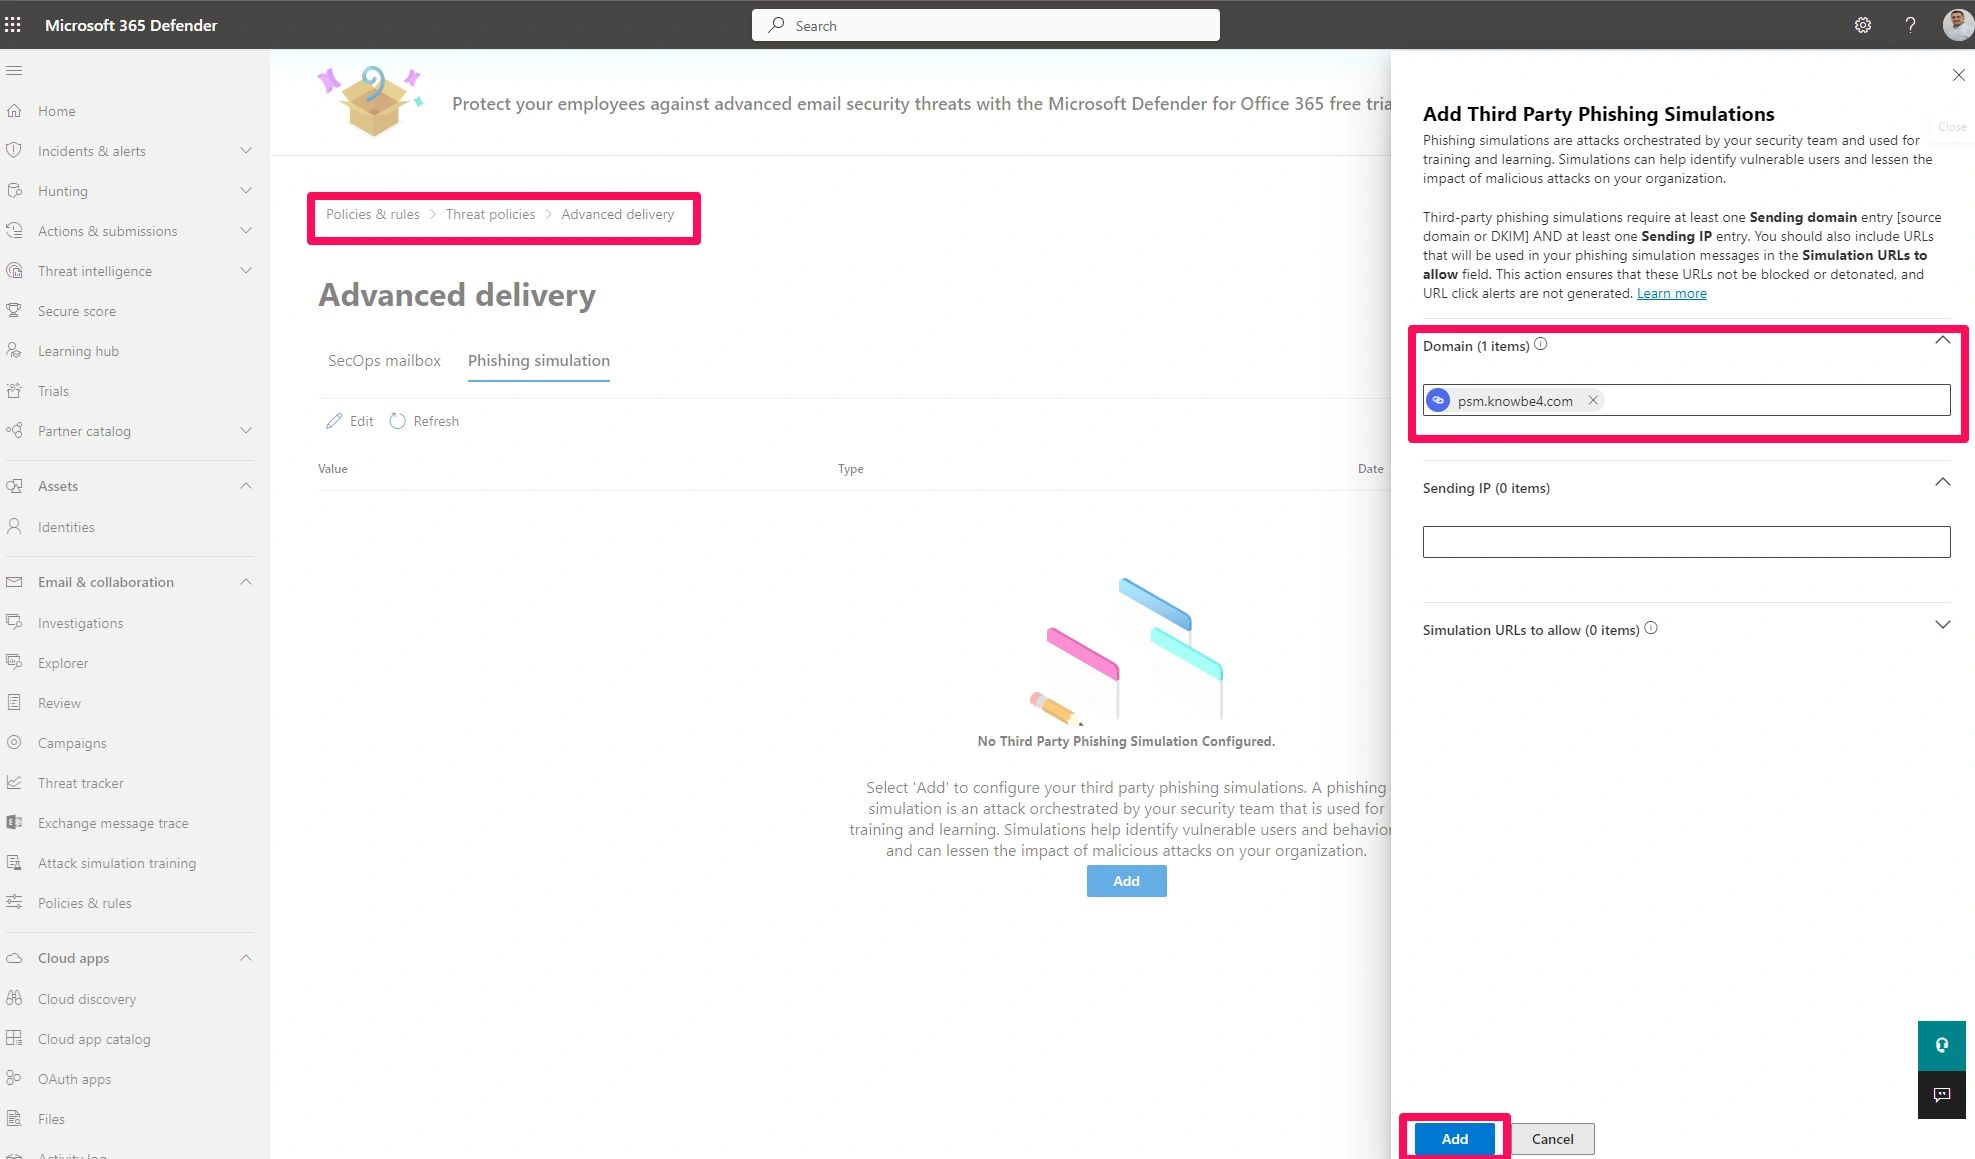Viewport: 1975px width, 1159px height.
Task: Remove the psm.knowbe4.com domain entry
Action: 1592,399
